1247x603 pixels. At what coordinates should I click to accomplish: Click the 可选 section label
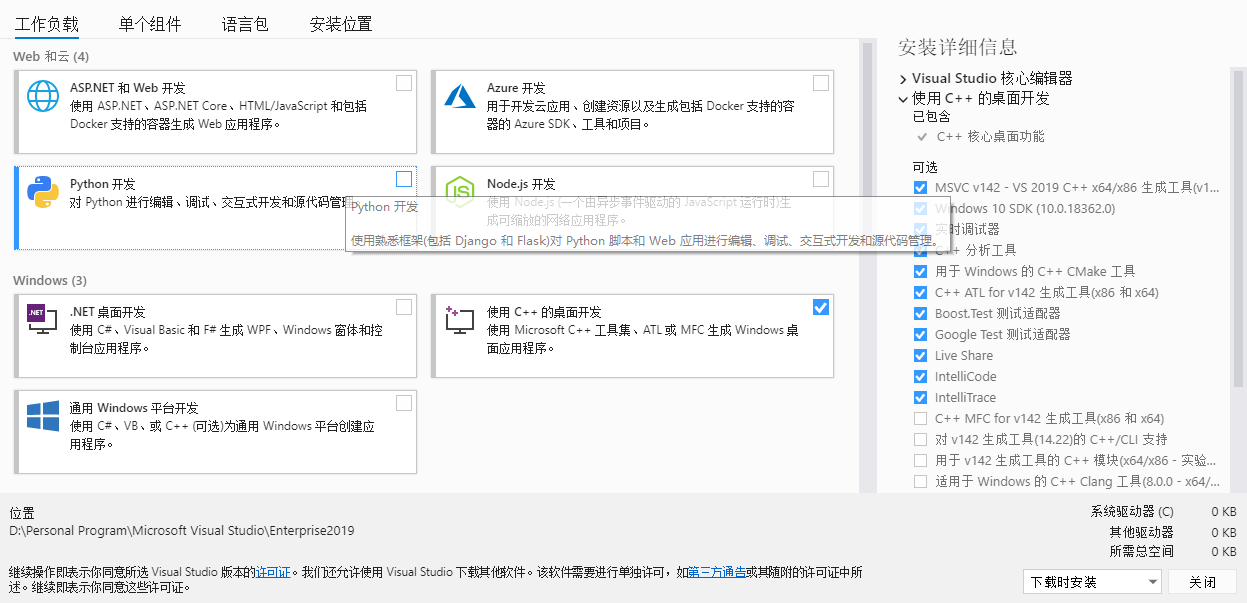924,167
